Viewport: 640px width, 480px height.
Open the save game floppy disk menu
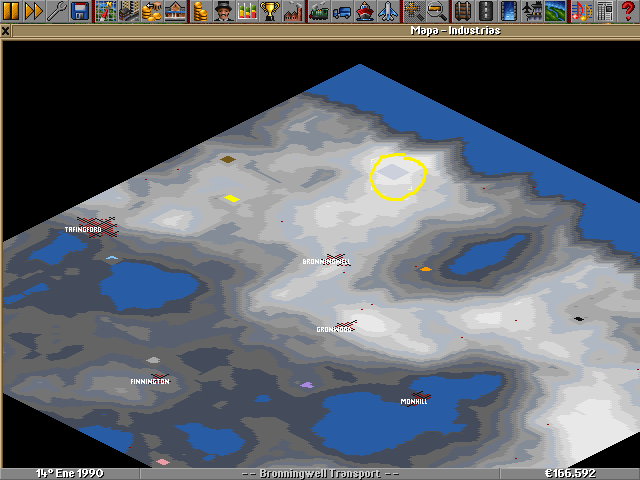80,11
